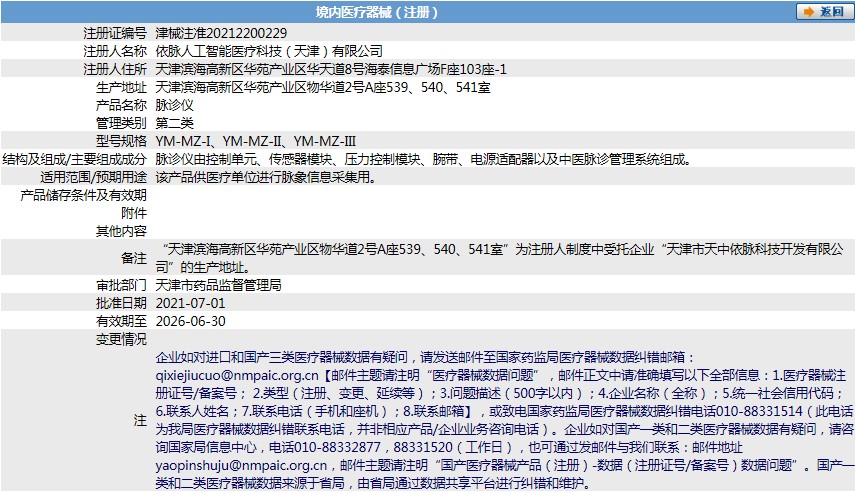Click management category value 第二类
Screen dimensions: 855x493
pyautogui.click(x=174, y=123)
